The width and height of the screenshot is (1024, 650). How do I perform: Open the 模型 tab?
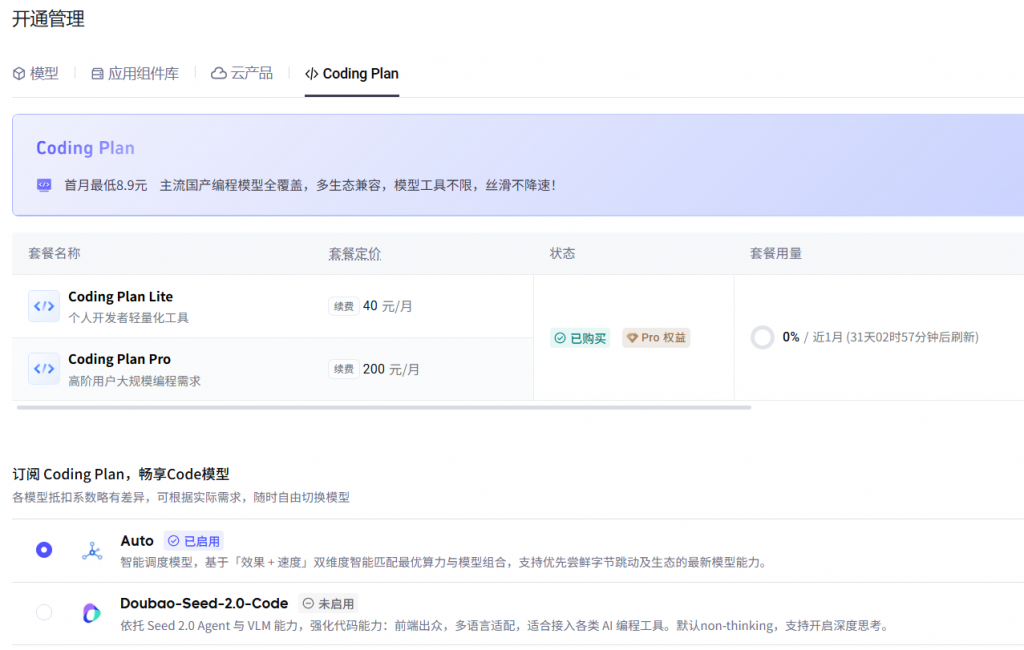(x=36, y=73)
